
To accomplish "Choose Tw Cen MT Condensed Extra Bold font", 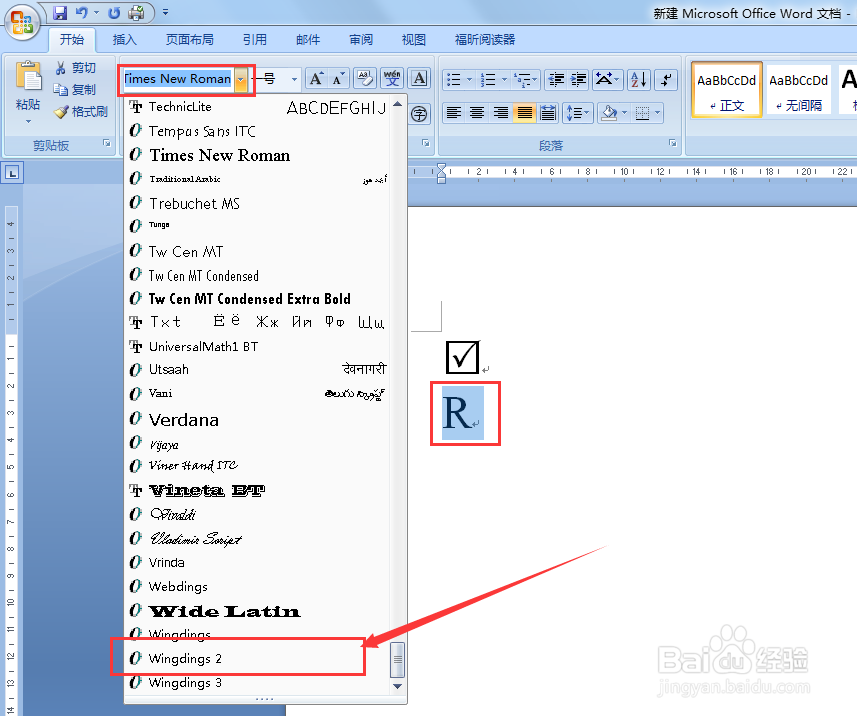I will 258,298.
